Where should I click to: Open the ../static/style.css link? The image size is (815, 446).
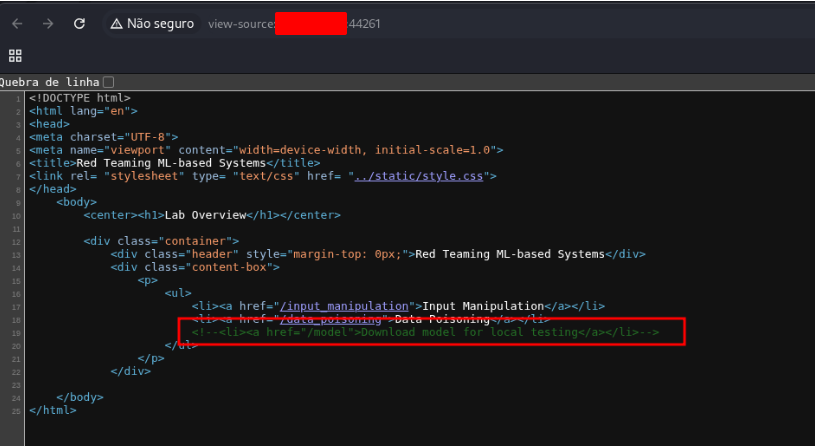pyautogui.click(x=420, y=176)
